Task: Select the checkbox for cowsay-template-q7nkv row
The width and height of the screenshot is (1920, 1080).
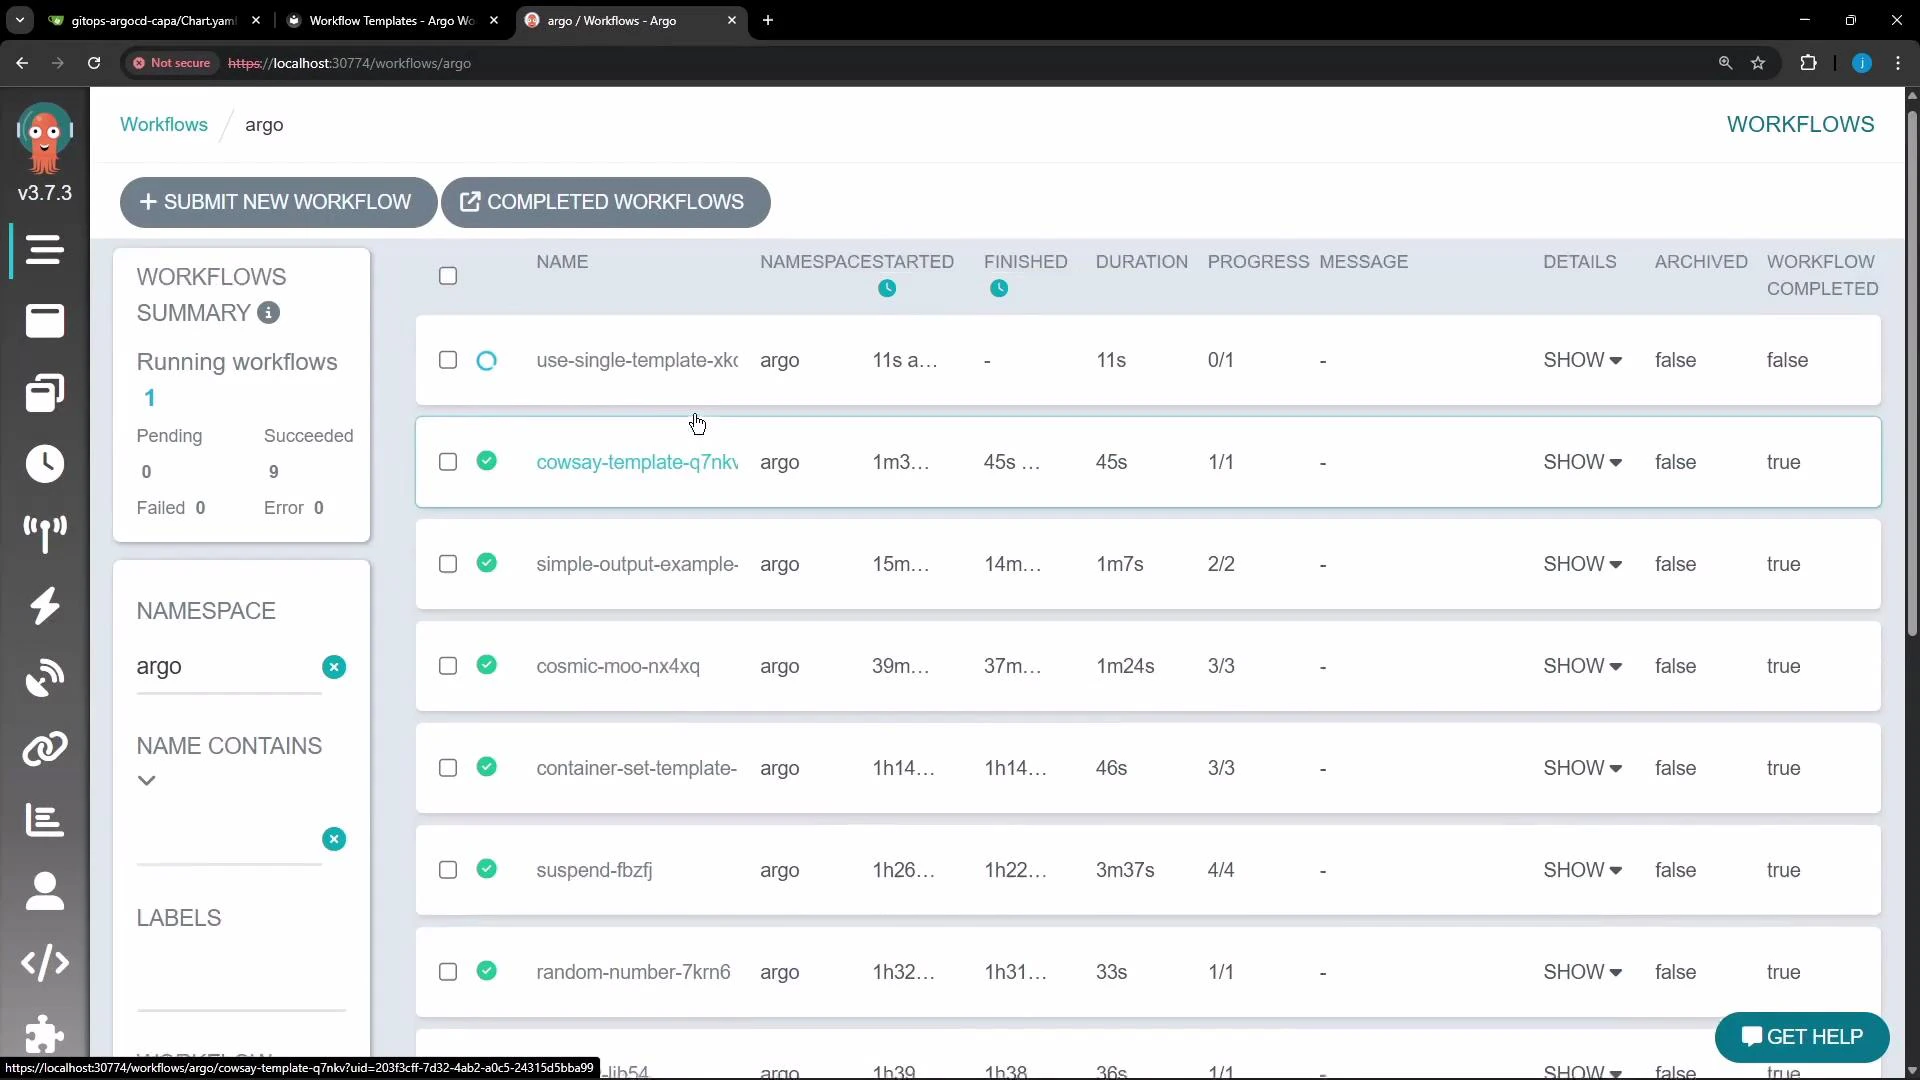Action: (x=447, y=462)
